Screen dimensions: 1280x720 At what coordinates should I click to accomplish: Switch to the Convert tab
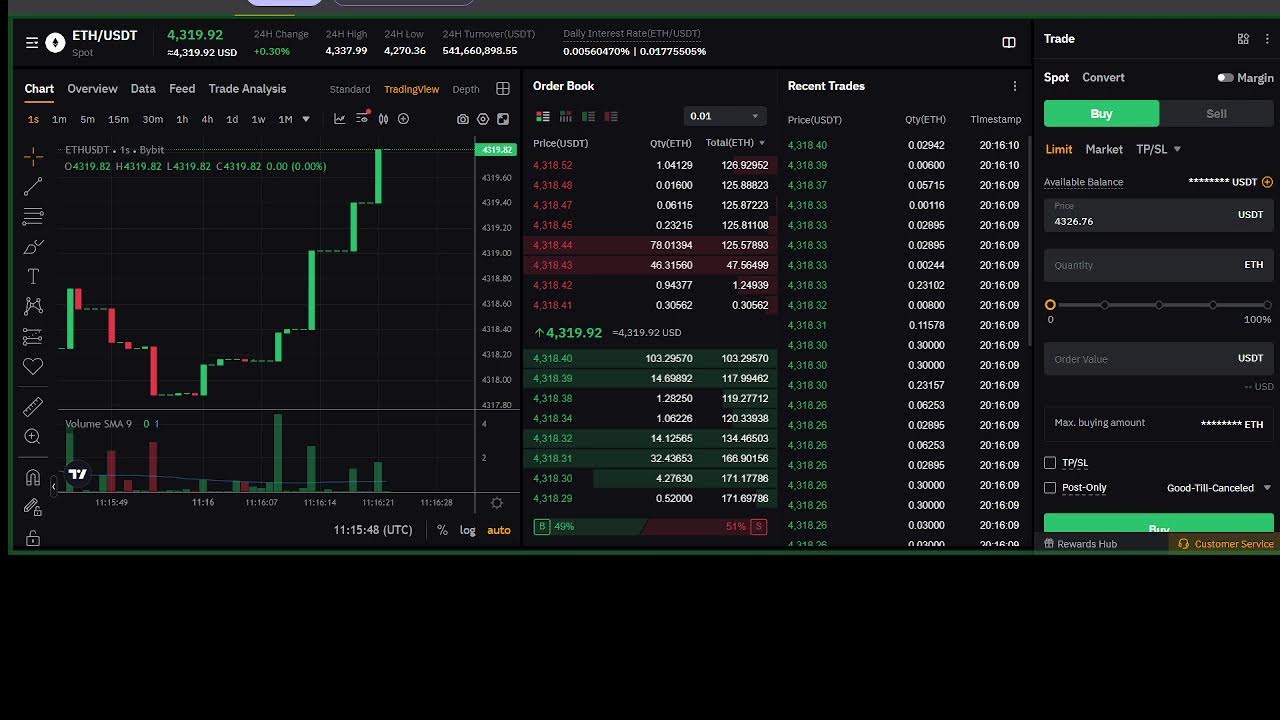click(1103, 77)
